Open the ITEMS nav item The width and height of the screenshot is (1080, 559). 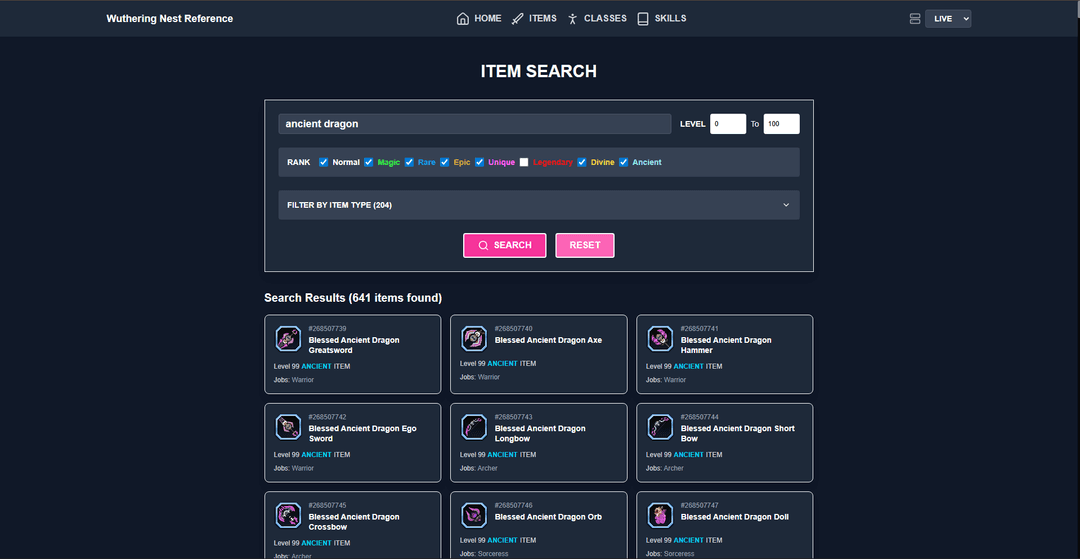pyautogui.click(x=534, y=19)
